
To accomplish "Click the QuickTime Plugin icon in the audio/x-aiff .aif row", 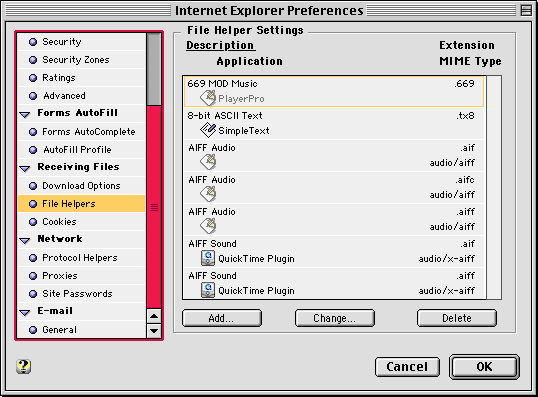I will tap(208, 258).
